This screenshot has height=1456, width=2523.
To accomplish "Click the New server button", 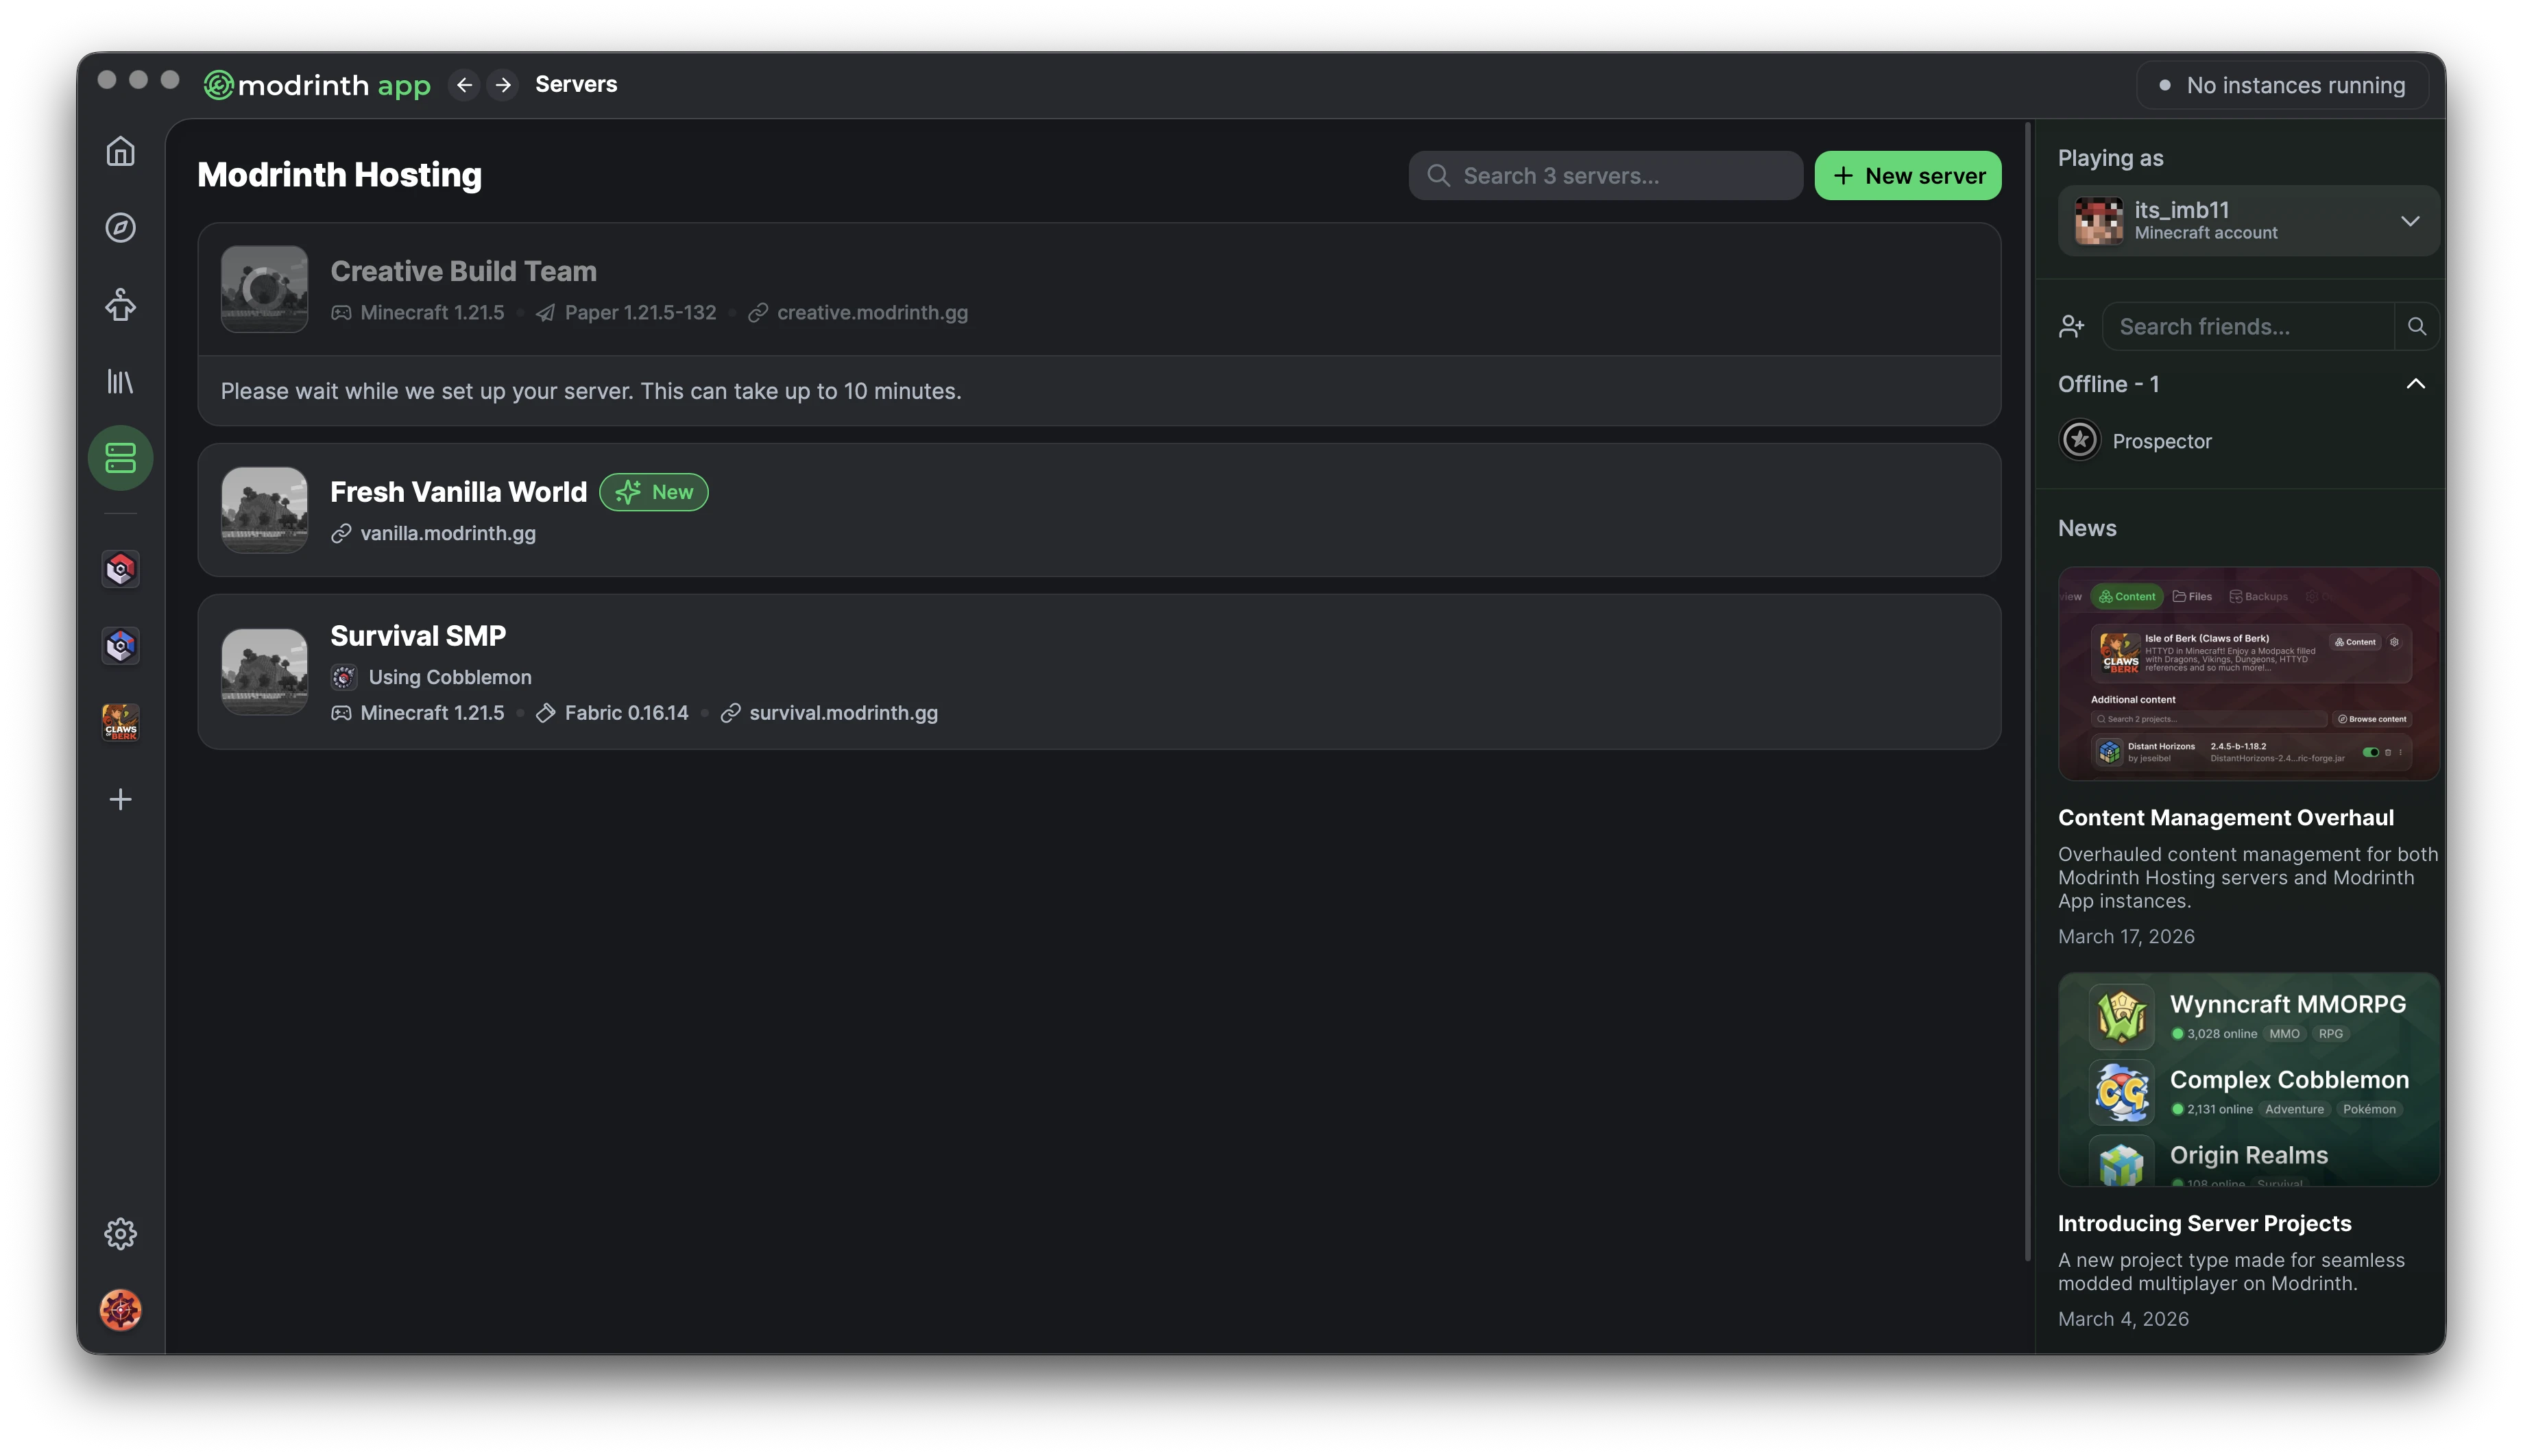I will click(1907, 175).
